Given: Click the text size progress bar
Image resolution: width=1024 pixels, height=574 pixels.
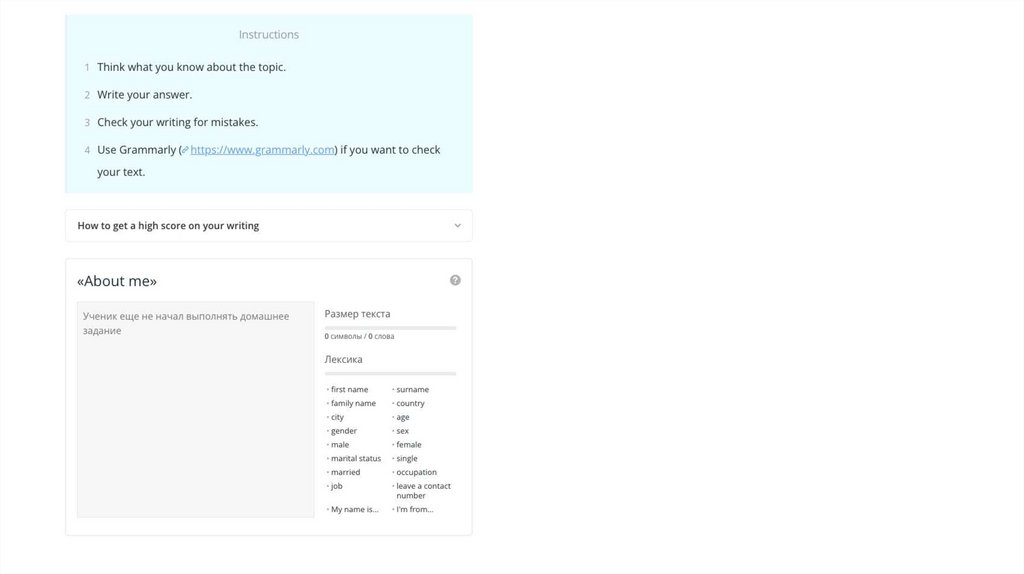Looking at the screenshot, I should (x=390, y=328).
